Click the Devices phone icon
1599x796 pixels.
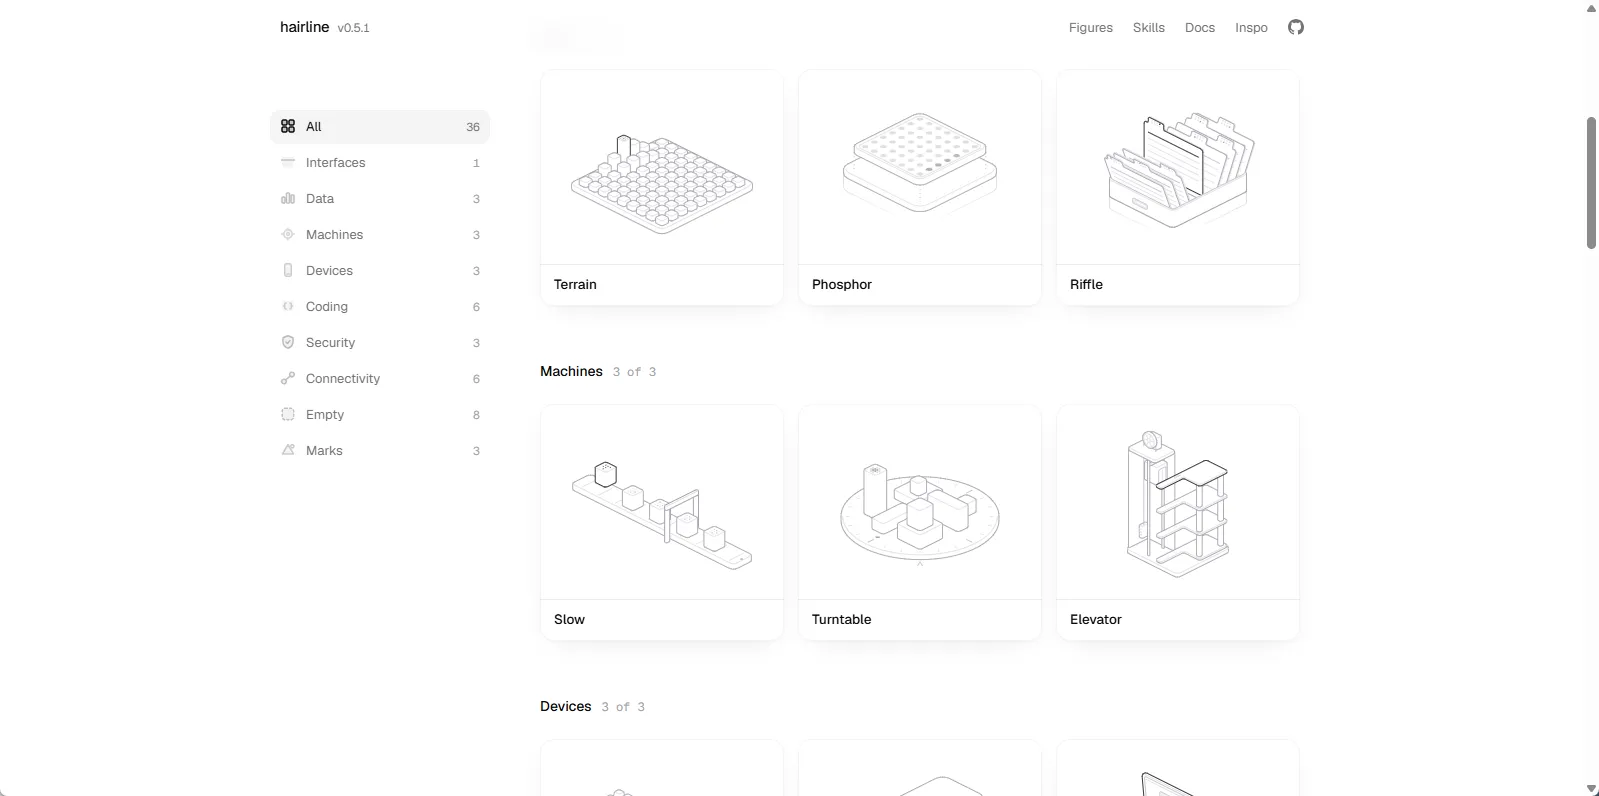(x=288, y=270)
